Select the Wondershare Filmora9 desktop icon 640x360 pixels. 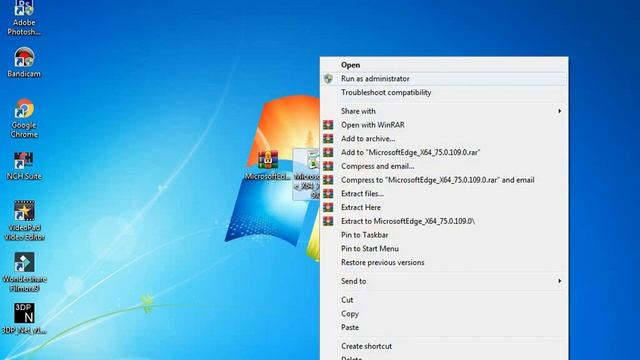pos(24,272)
